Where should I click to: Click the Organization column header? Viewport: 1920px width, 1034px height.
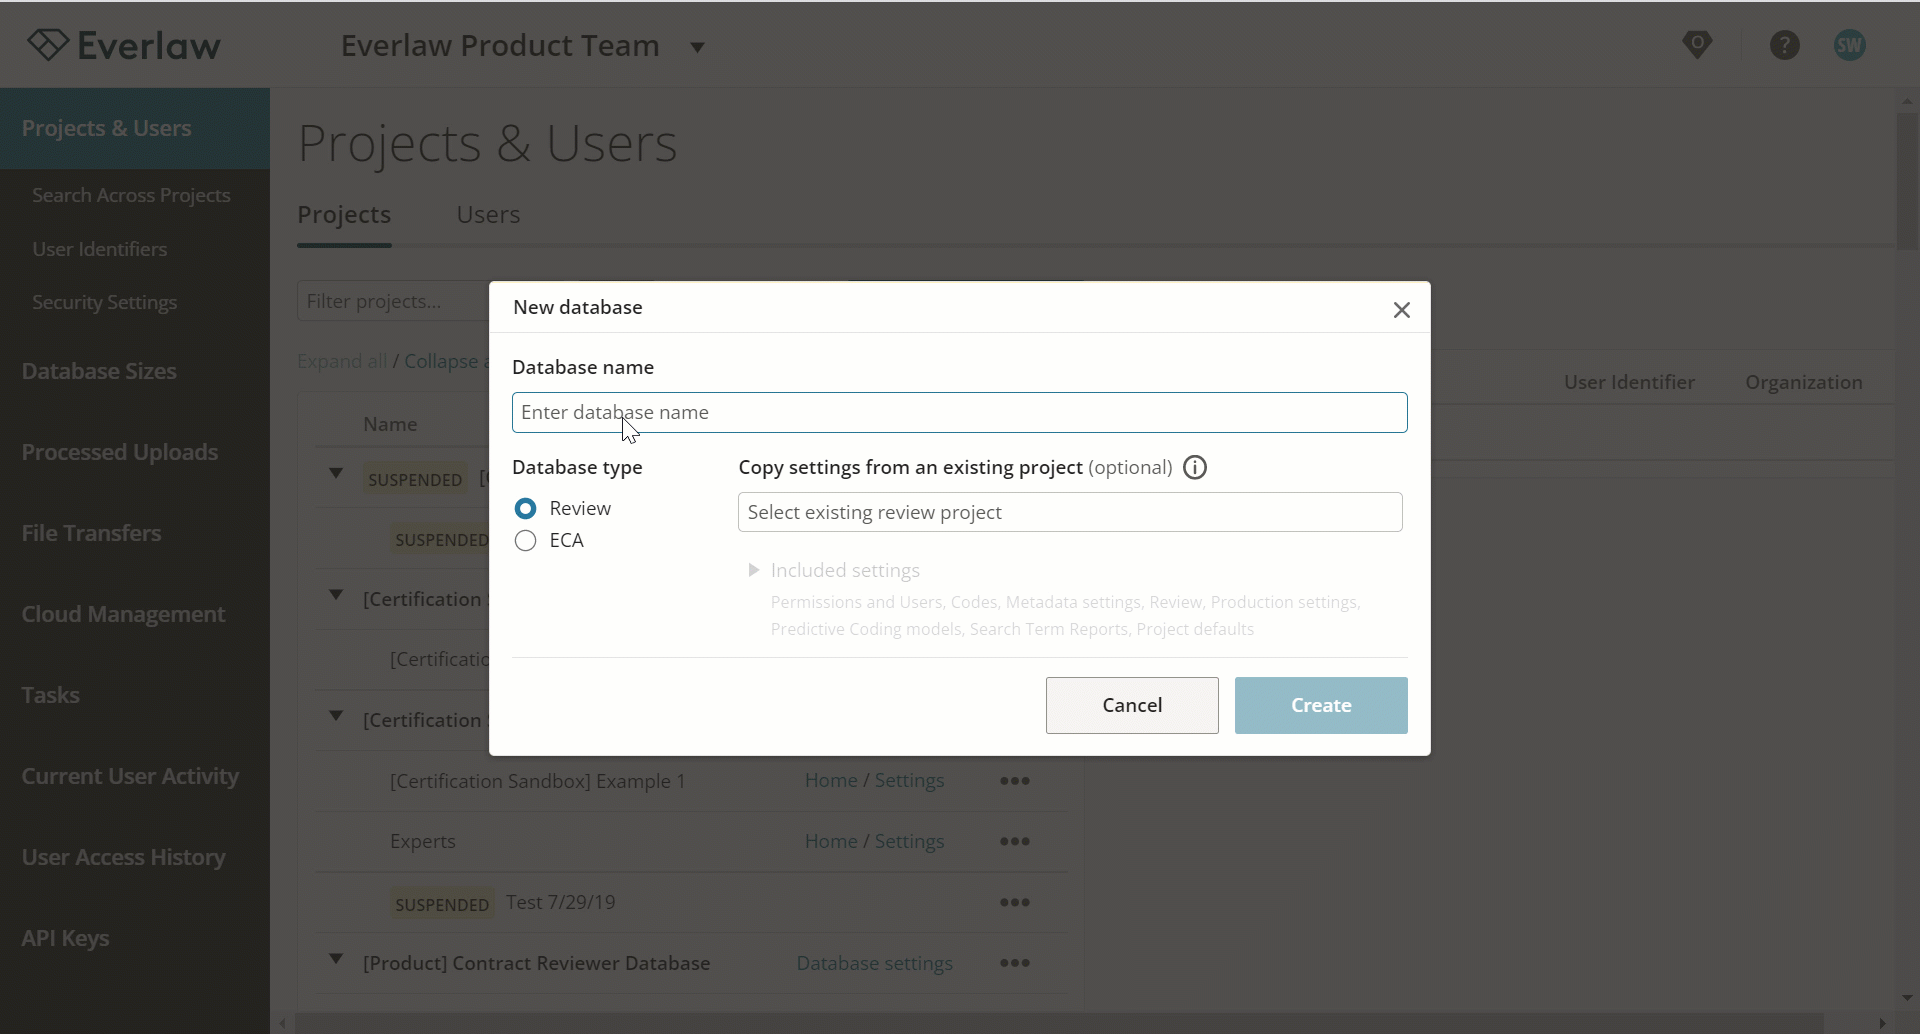pos(1803,382)
